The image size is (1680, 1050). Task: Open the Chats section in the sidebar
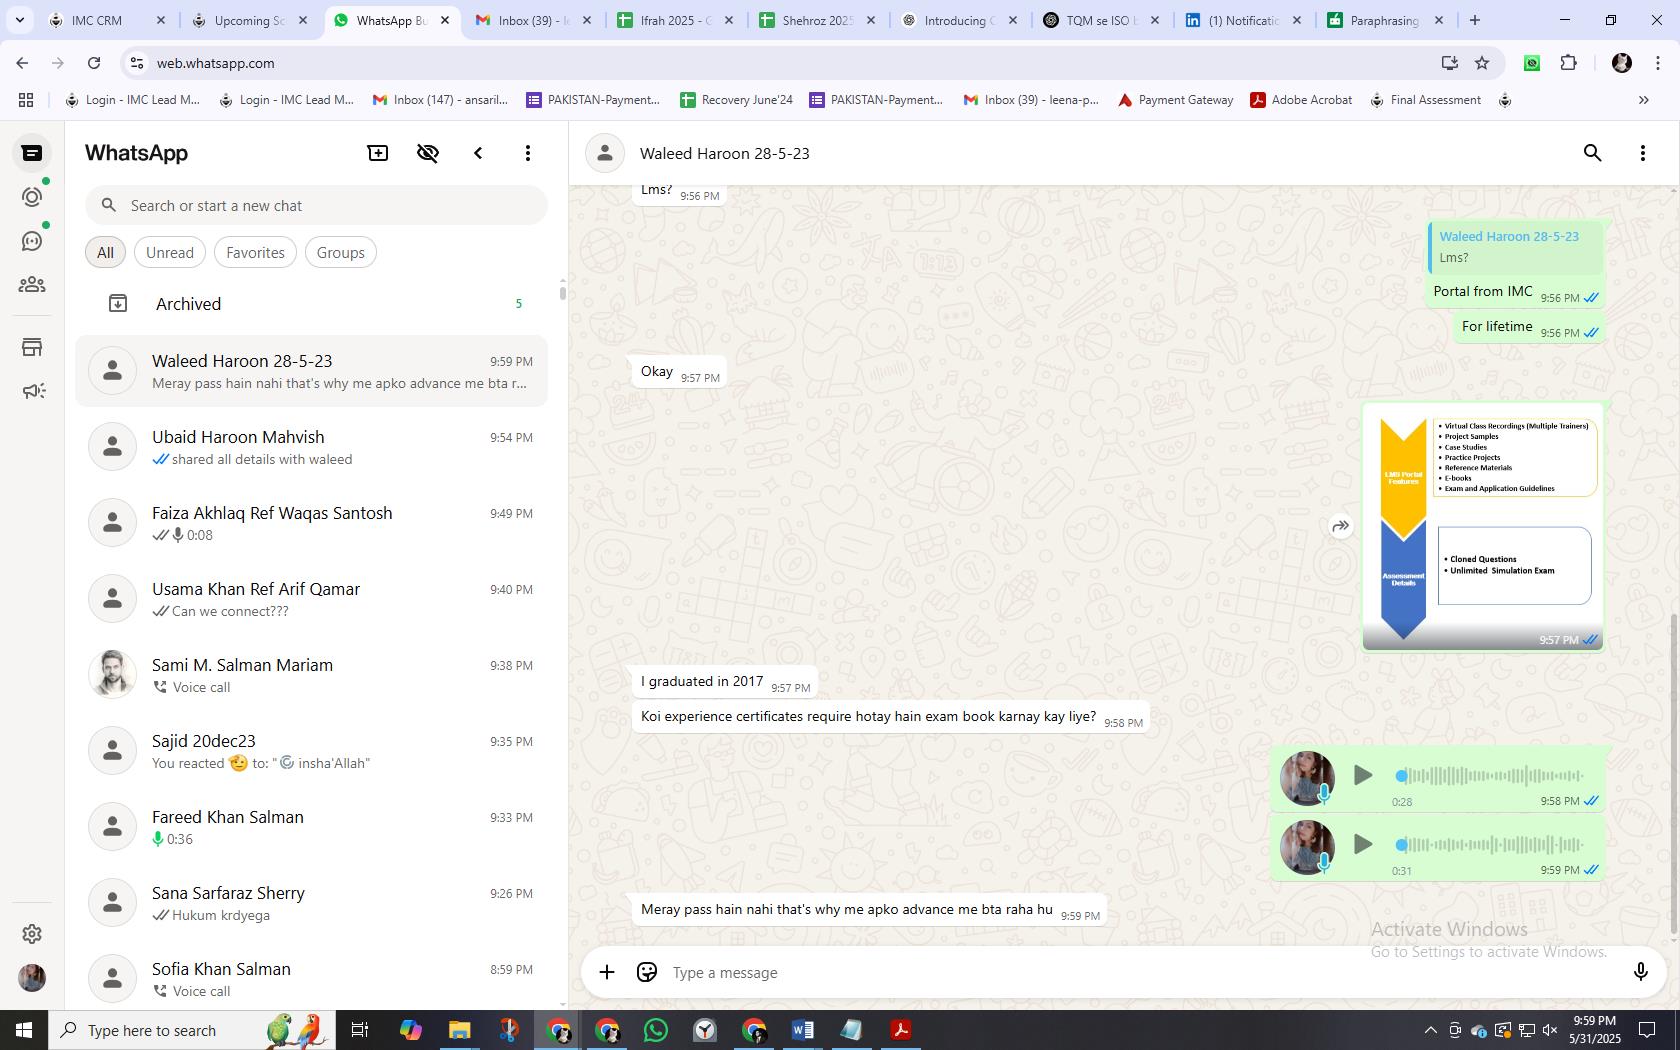click(32, 153)
